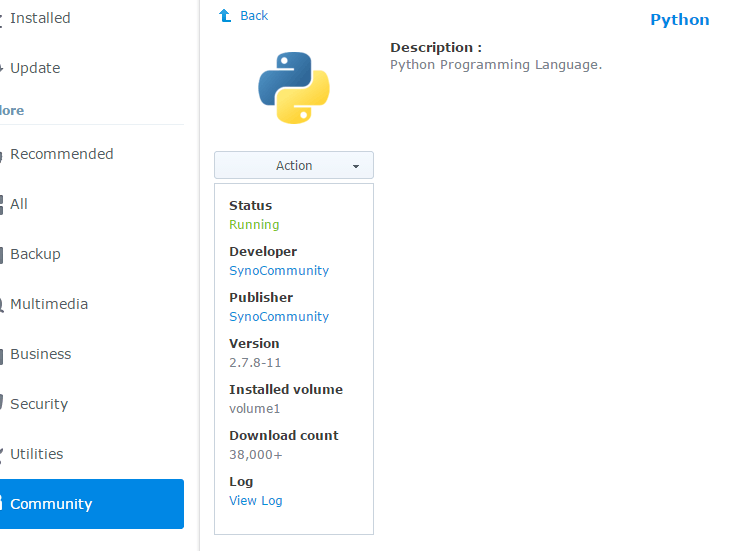Open the Installed packages section
This screenshot has width=755, height=551.
[x=40, y=18]
